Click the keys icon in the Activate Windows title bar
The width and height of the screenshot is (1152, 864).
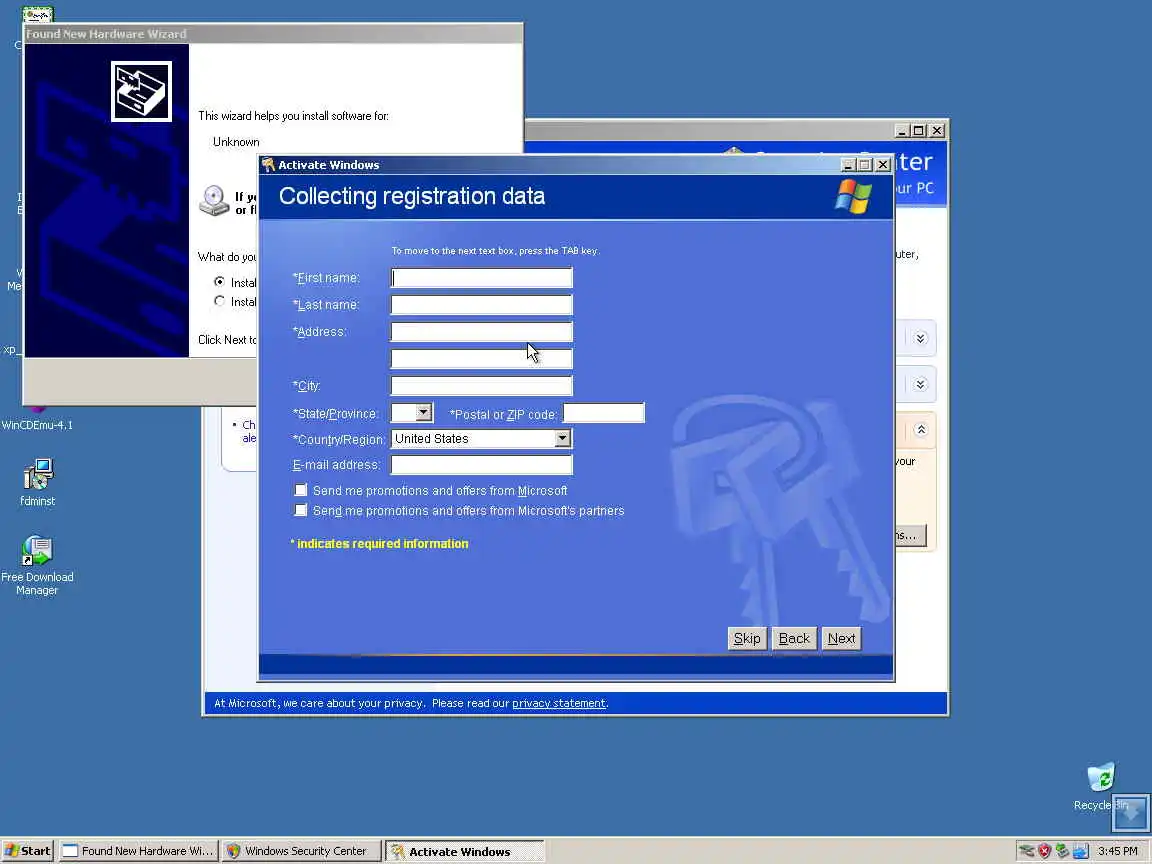[268, 165]
